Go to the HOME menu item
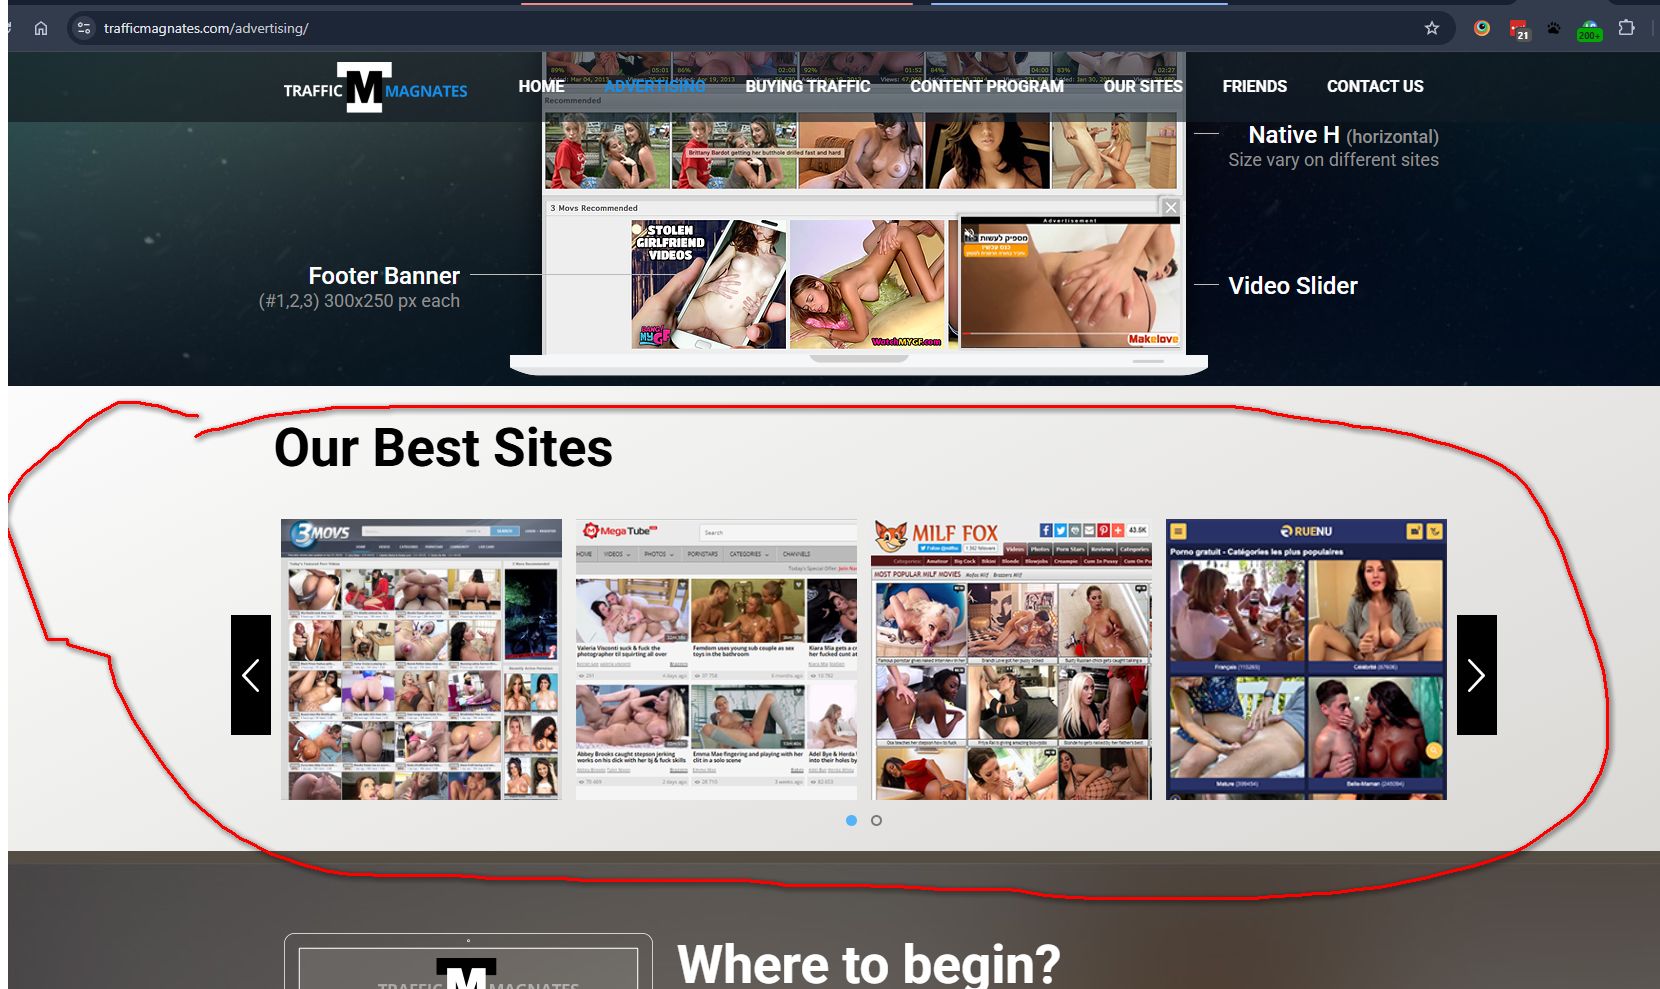 click(x=541, y=86)
